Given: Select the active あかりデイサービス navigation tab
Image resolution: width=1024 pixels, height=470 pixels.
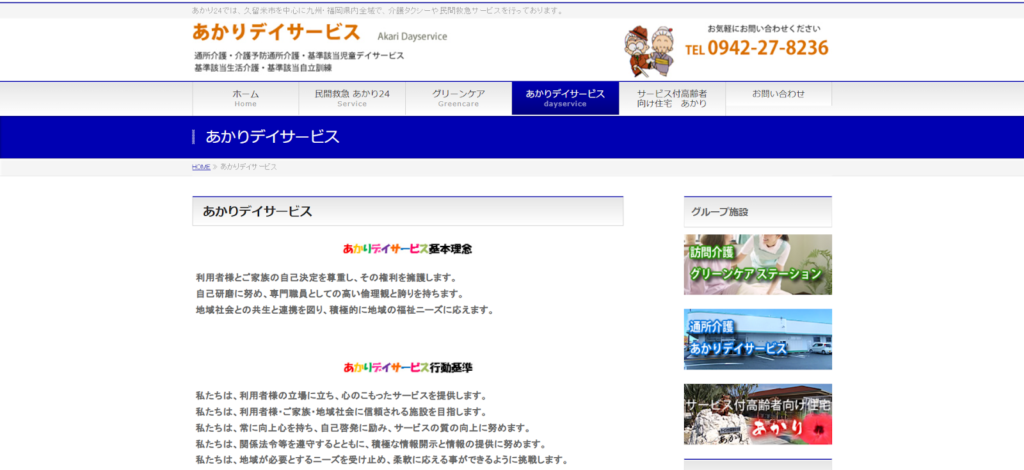Looking at the screenshot, I should point(565,98).
